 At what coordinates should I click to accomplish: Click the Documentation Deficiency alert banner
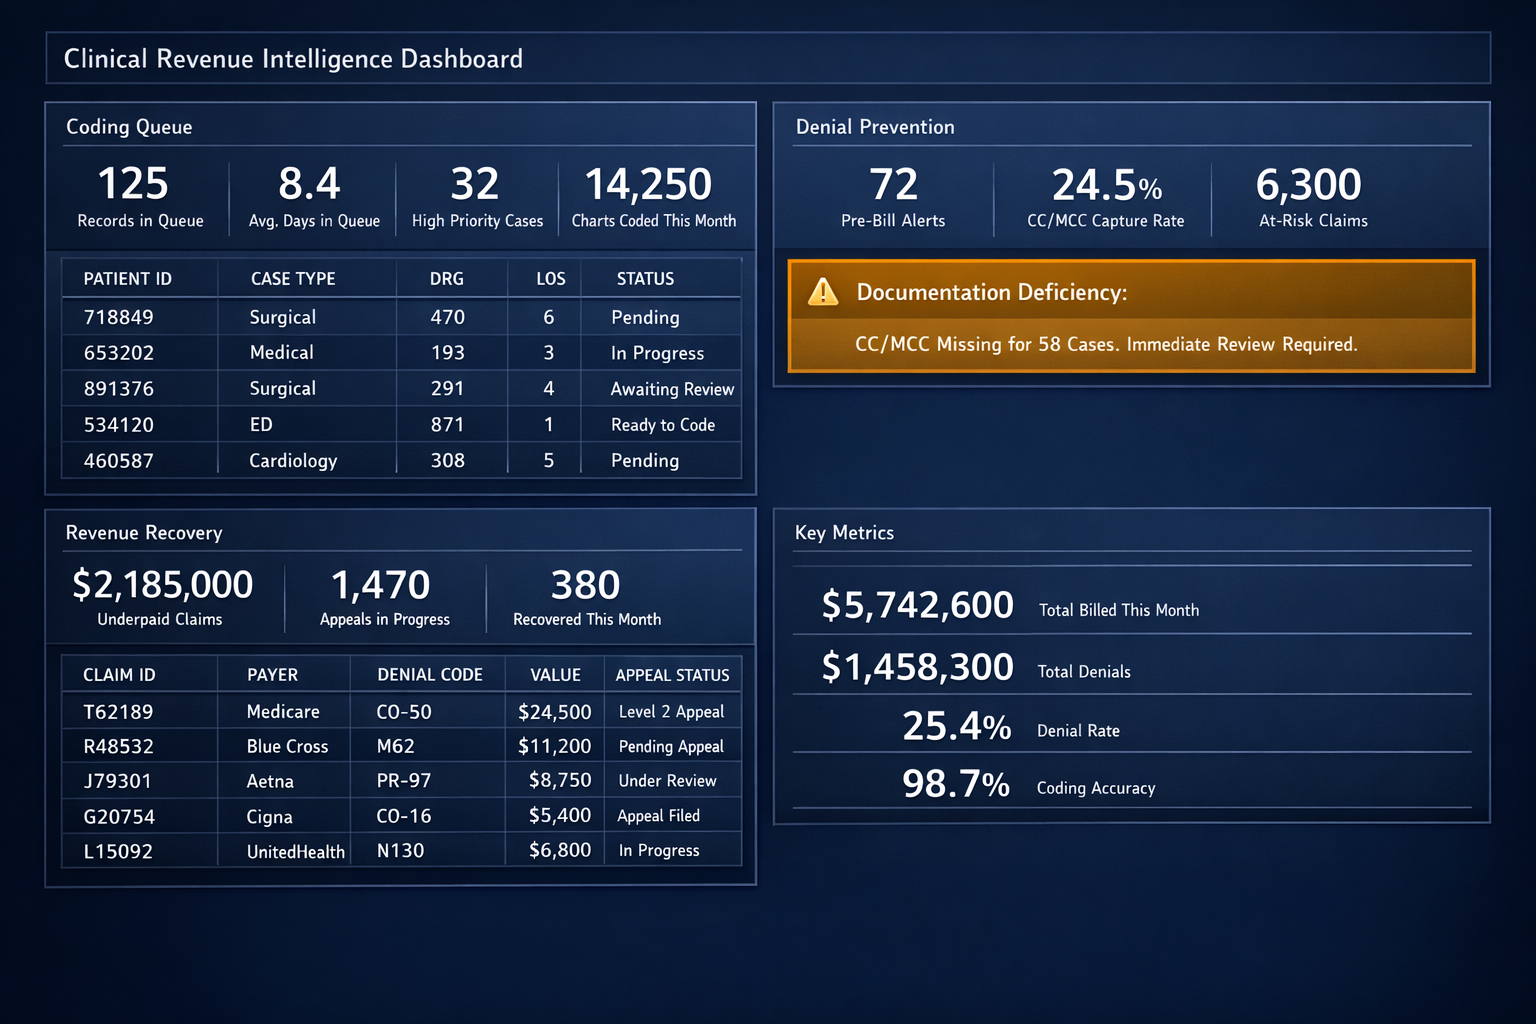pos(1131,317)
